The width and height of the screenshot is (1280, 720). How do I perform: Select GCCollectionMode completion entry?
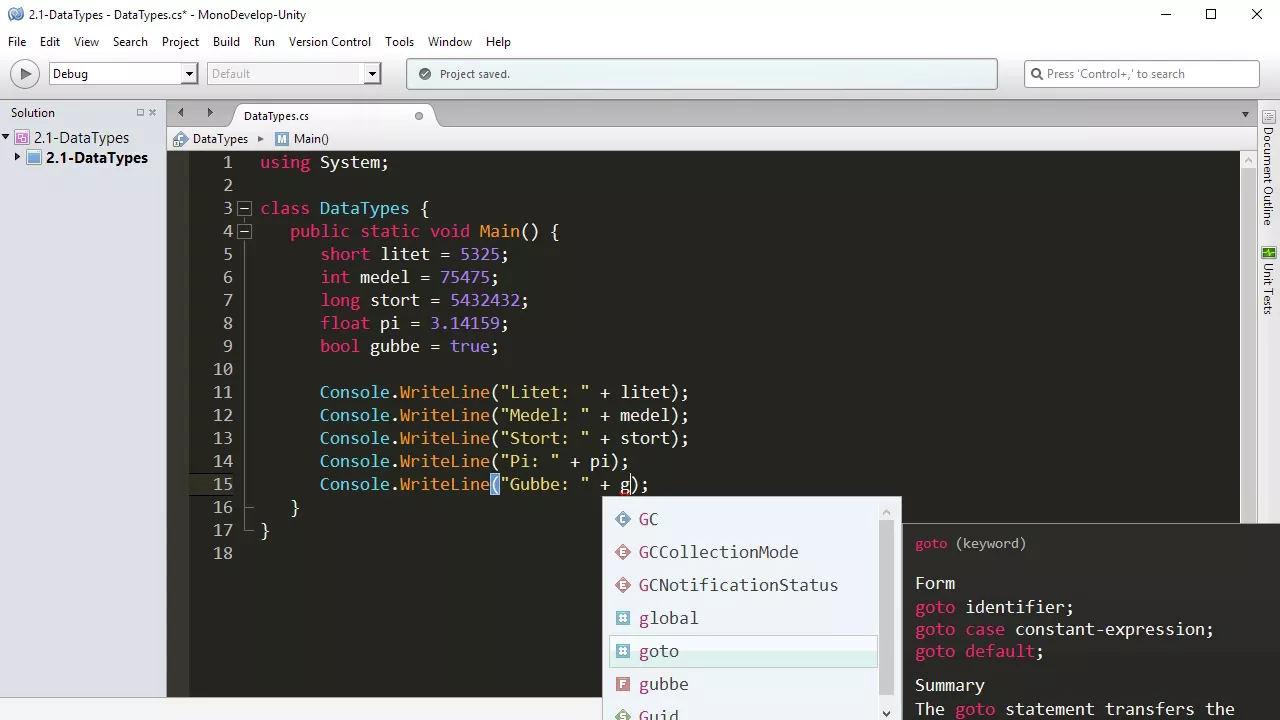pyautogui.click(x=744, y=552)
